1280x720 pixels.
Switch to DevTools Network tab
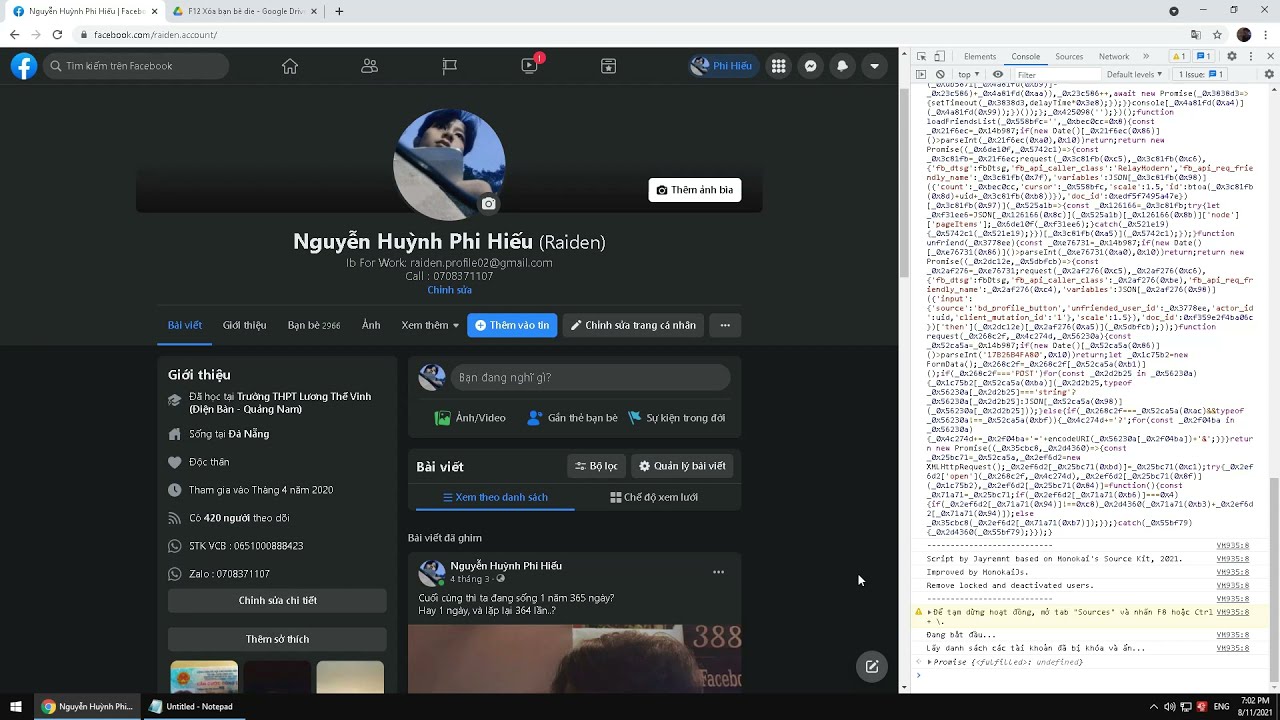pyautogui.click(x=1114, y=56)
